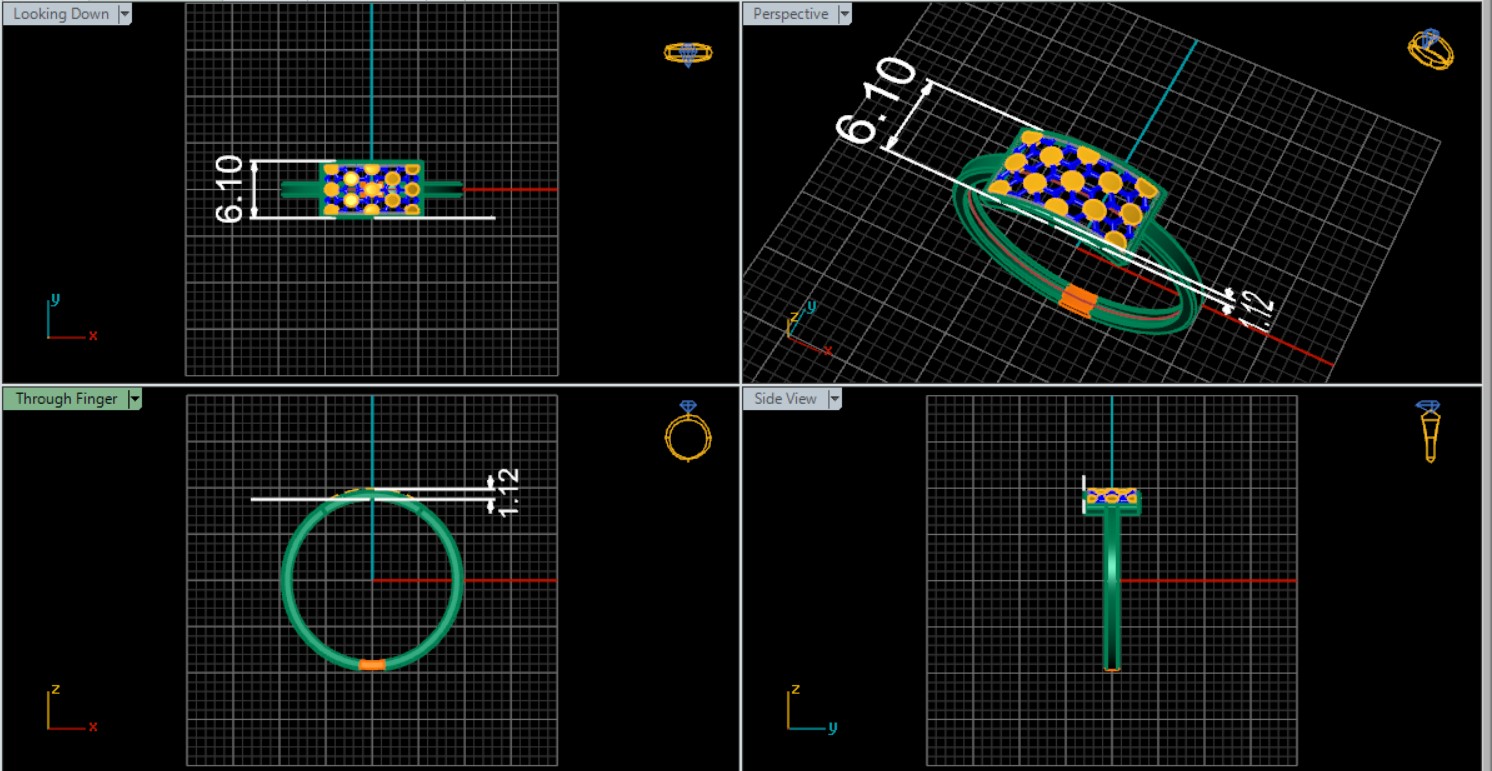Image resolution: width=1492 pixels, height=771 pixels.
Task: Expand the Side View viewport menu arrow
Action: (834, 399)
